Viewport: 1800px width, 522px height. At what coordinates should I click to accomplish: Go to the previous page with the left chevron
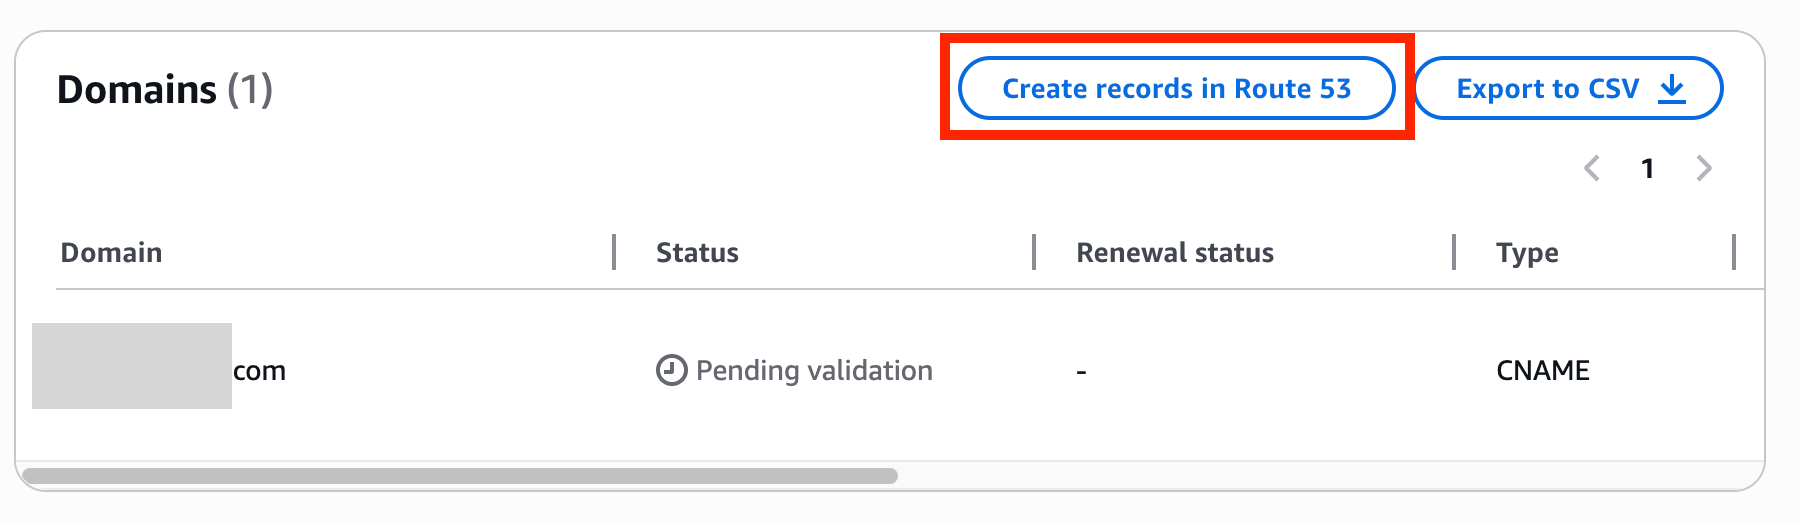pyautogui.click(x=1592, y=168)
